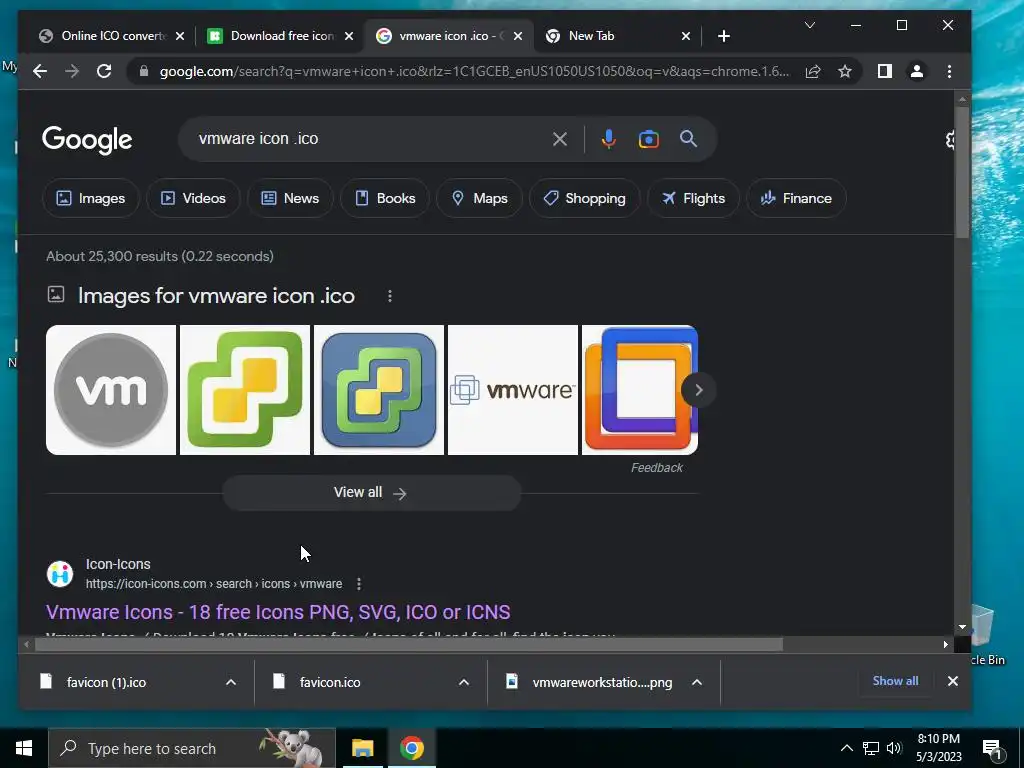Filter results by Videos
This screenshot has width=1024, height=768.
pyautogui.click(x=193, y=198)
